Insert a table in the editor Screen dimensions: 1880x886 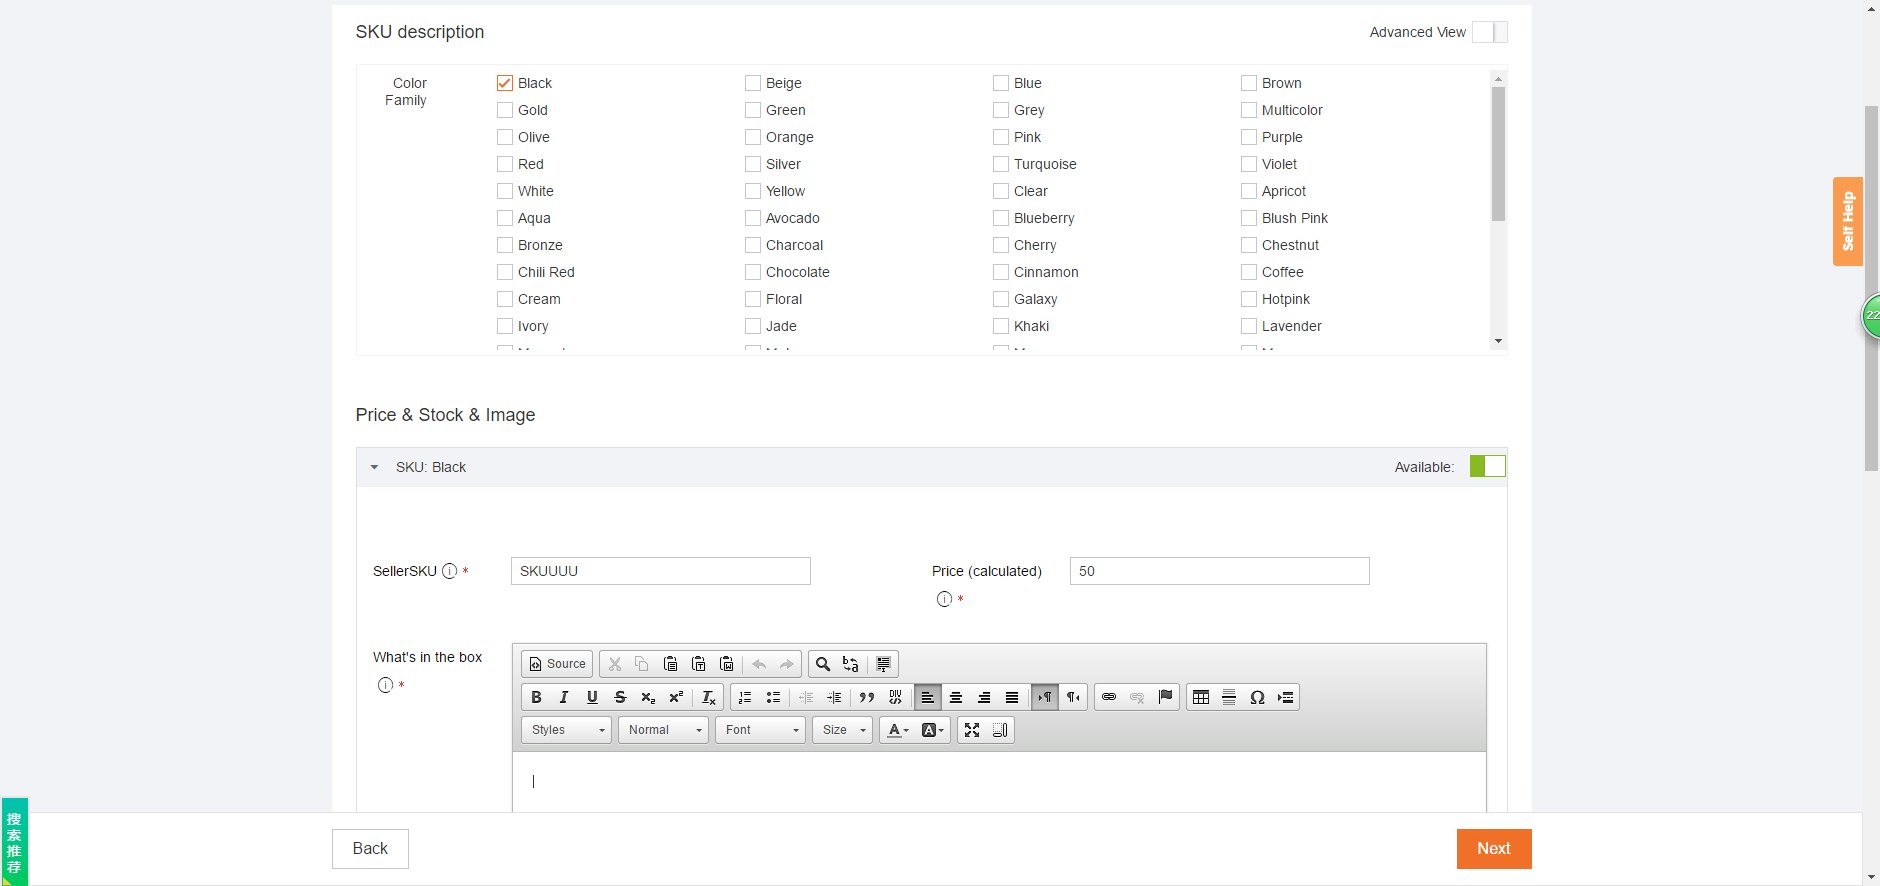[1201, 697]
